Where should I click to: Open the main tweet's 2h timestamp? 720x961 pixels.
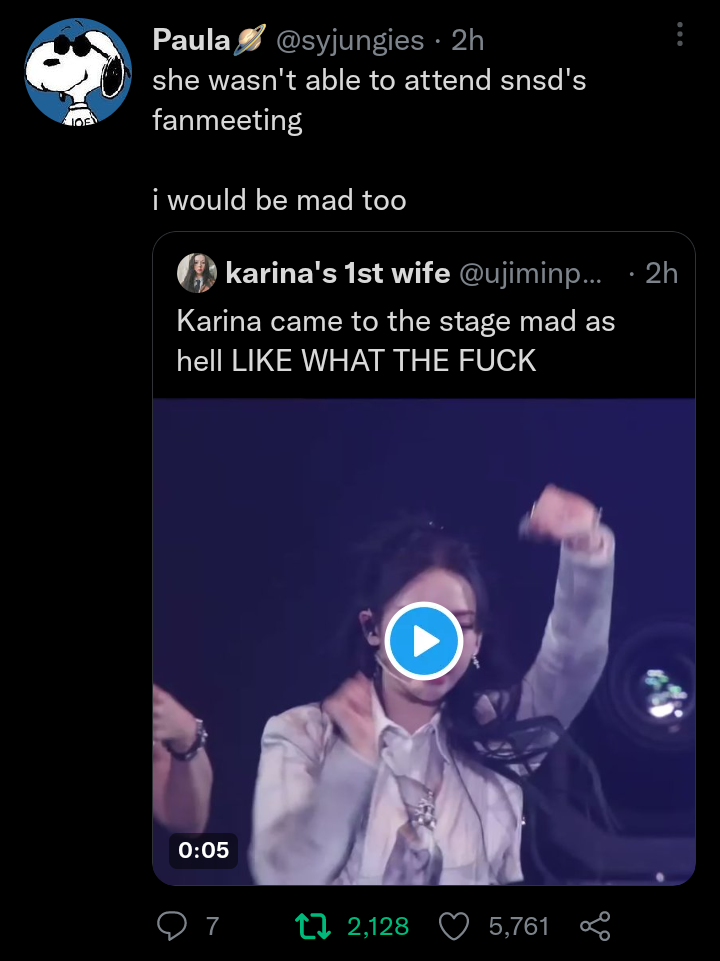[x=467, y=40]
